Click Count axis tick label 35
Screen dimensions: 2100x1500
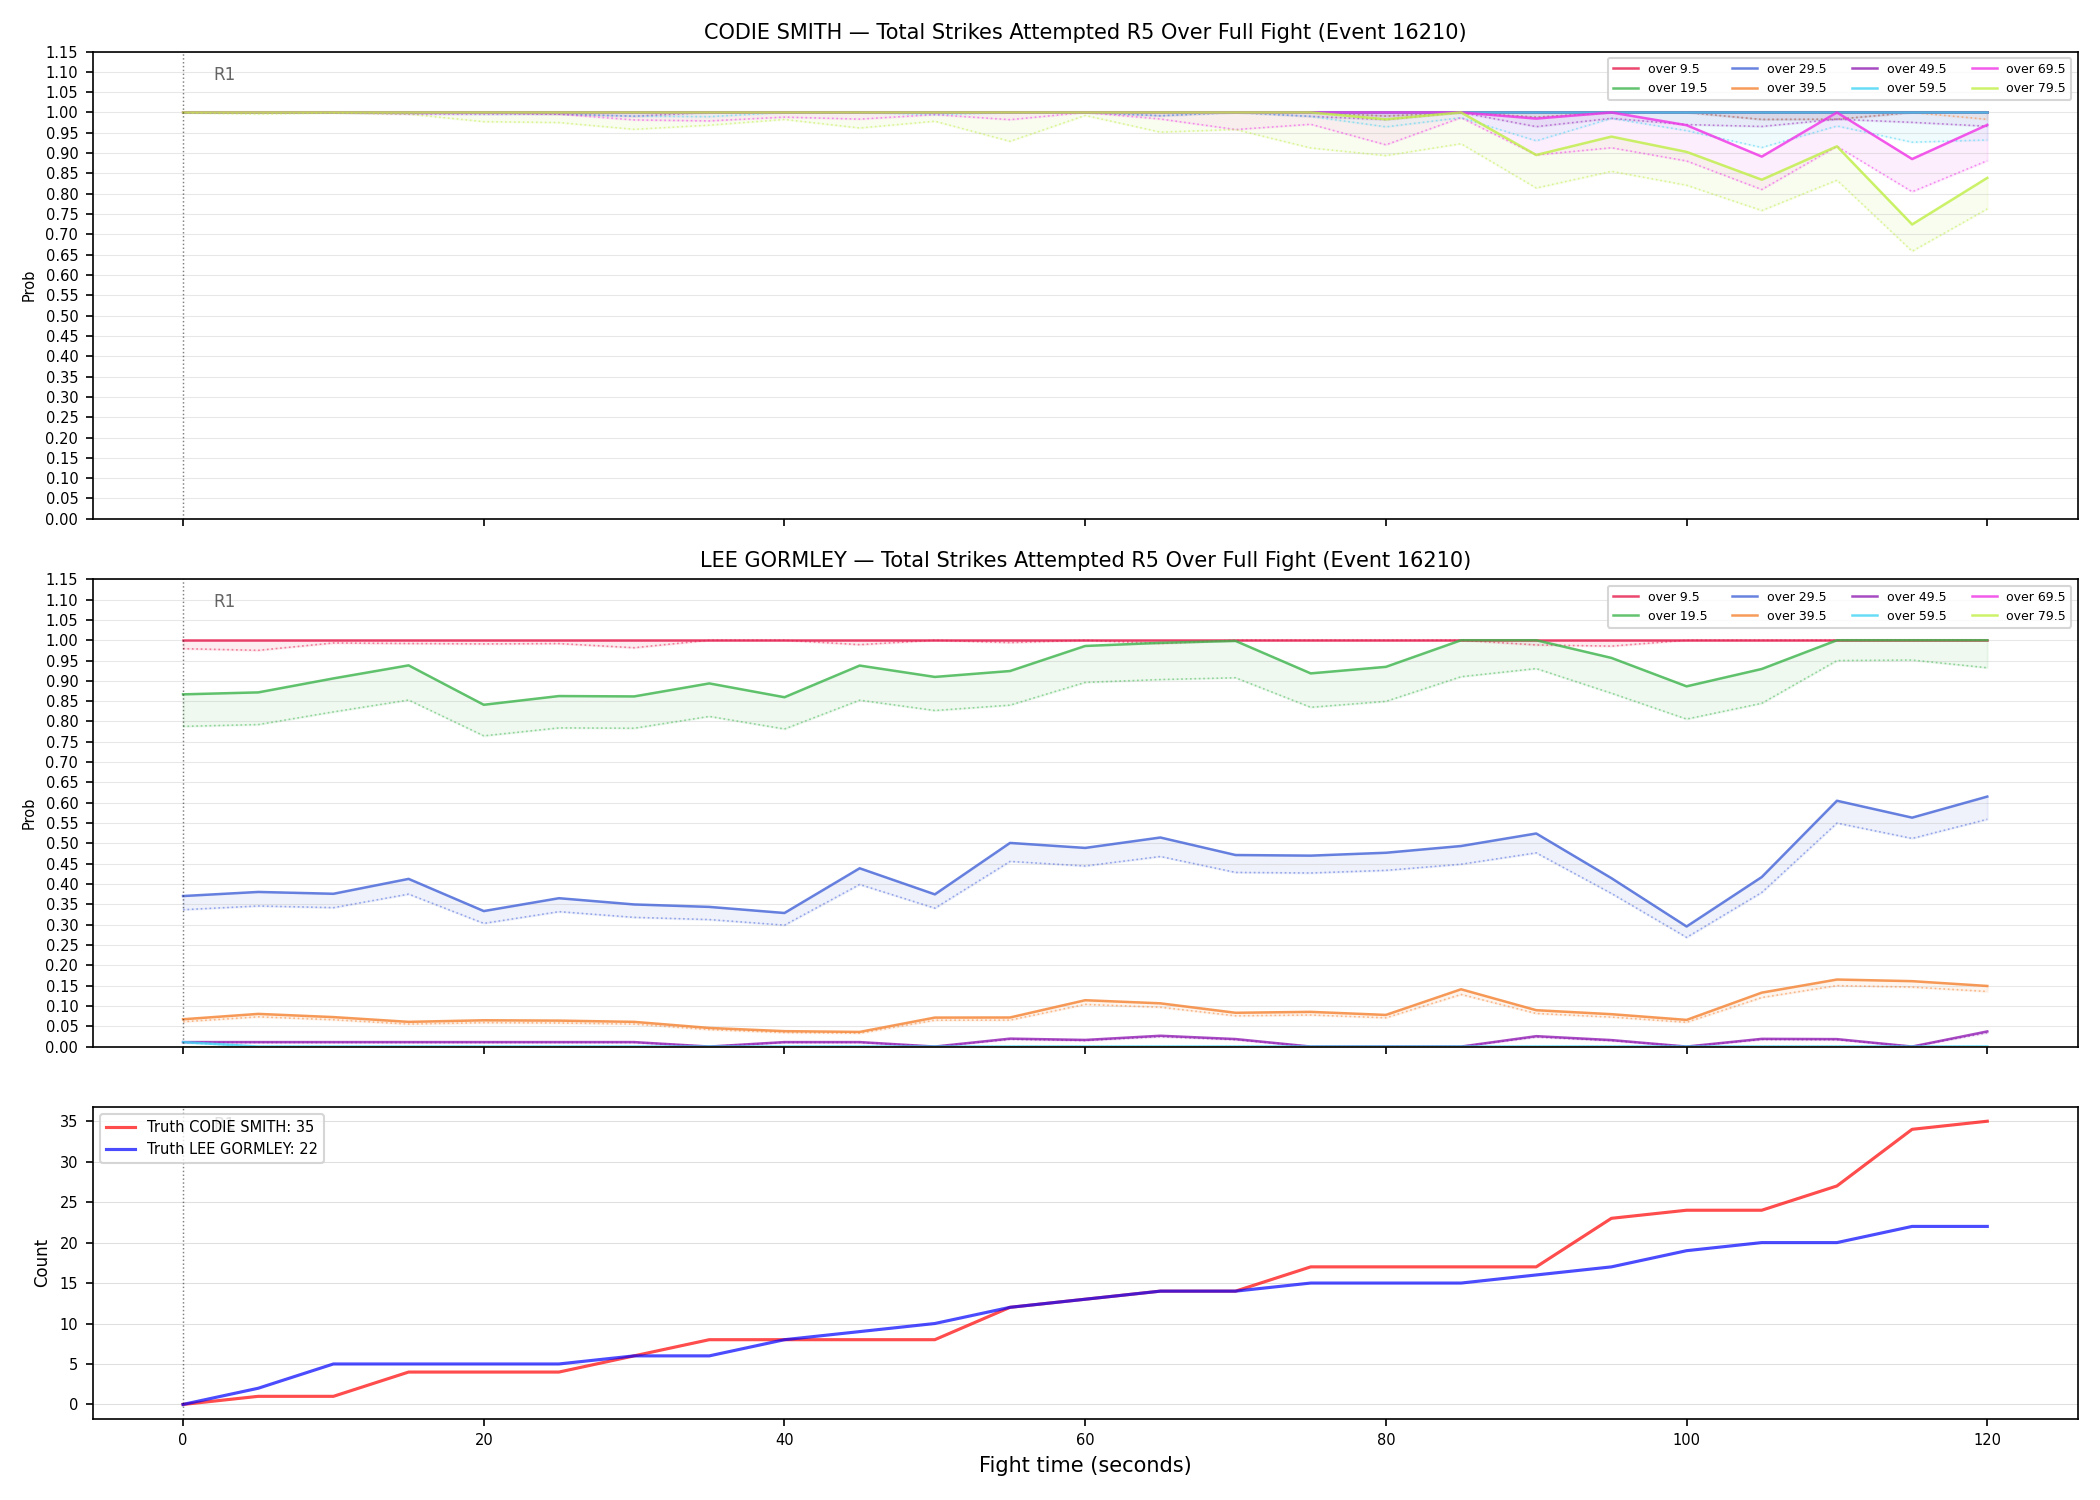[x=70, y=1122]
